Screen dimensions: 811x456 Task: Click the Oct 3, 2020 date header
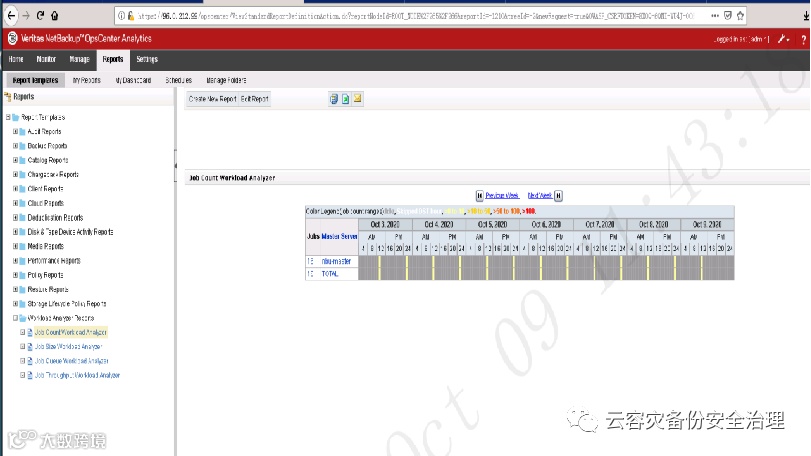(385, 224)
